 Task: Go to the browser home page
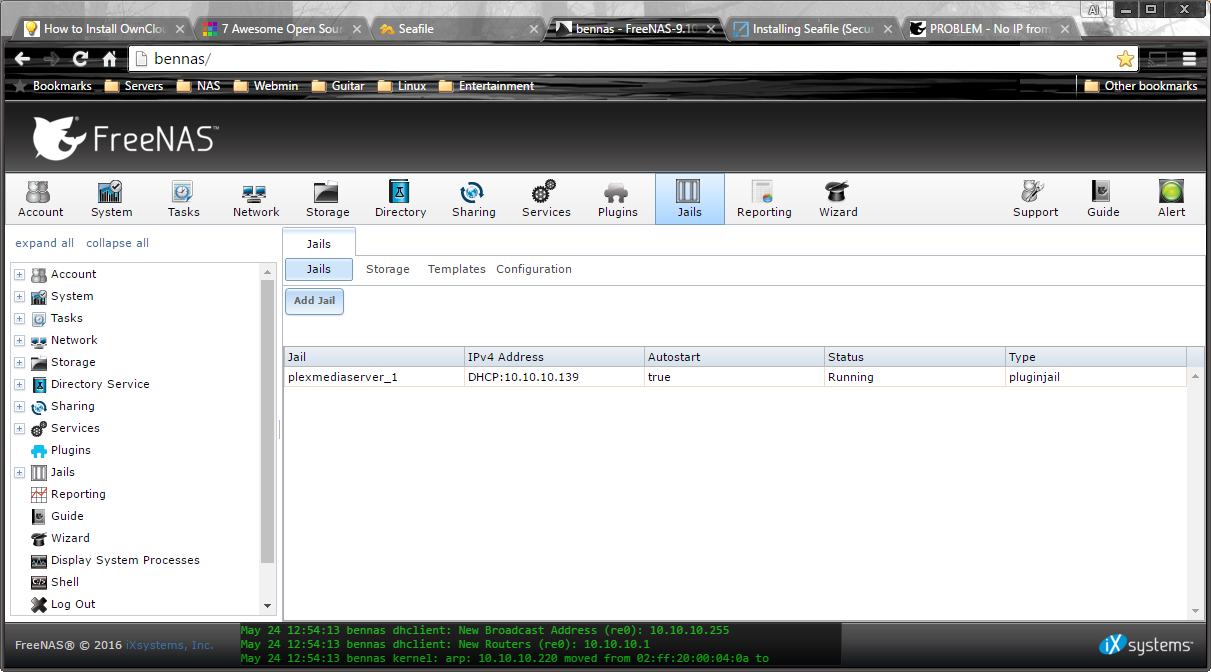[x=109, y=59]
